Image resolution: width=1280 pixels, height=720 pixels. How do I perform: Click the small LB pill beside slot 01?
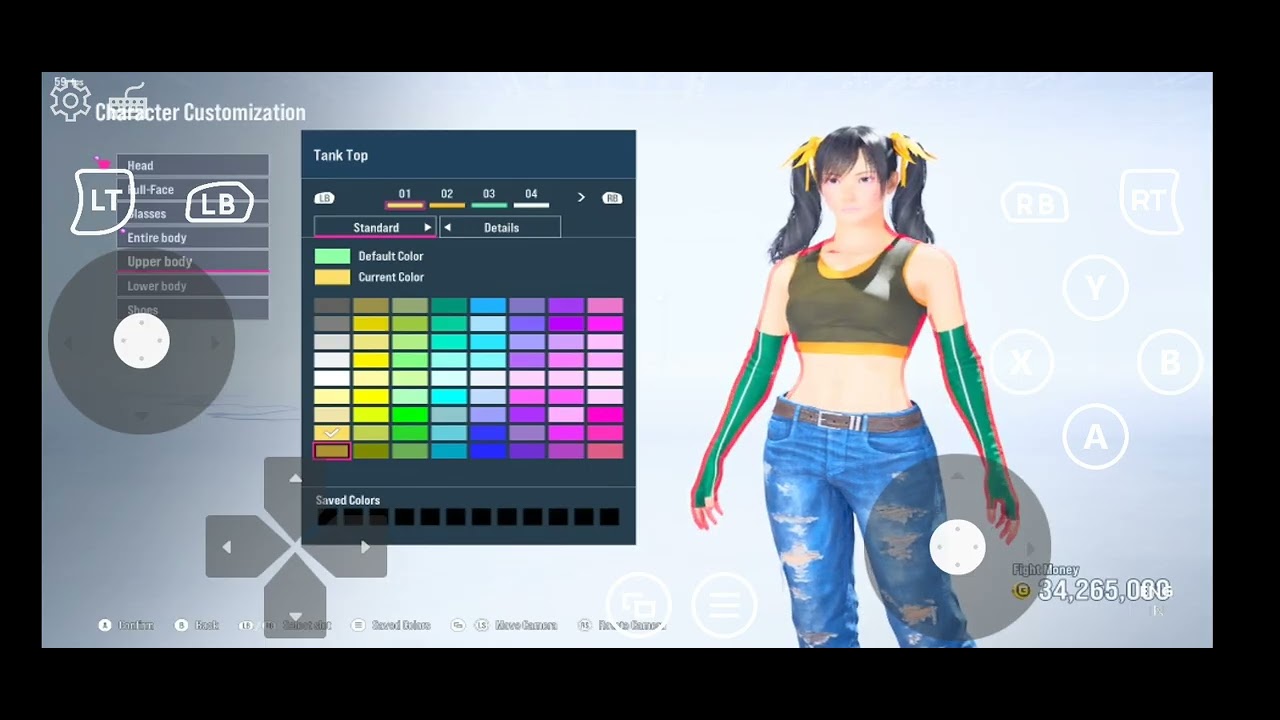tap(324, 198)
